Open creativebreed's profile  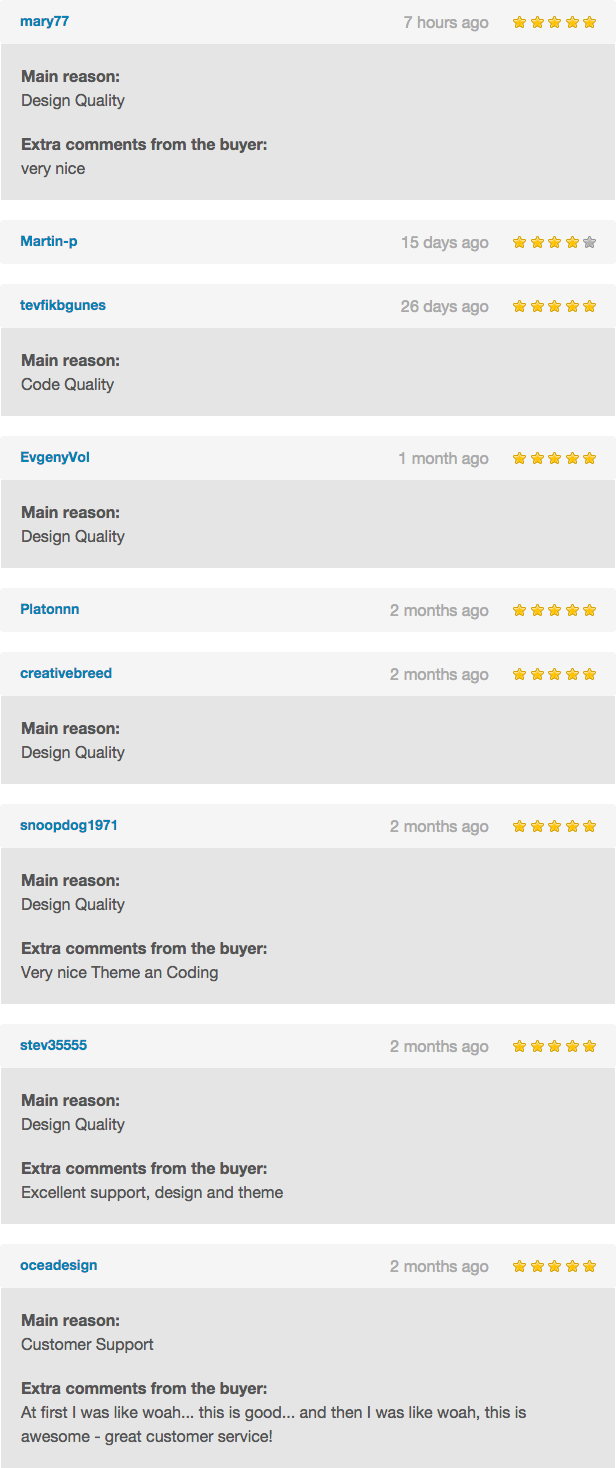66,673
